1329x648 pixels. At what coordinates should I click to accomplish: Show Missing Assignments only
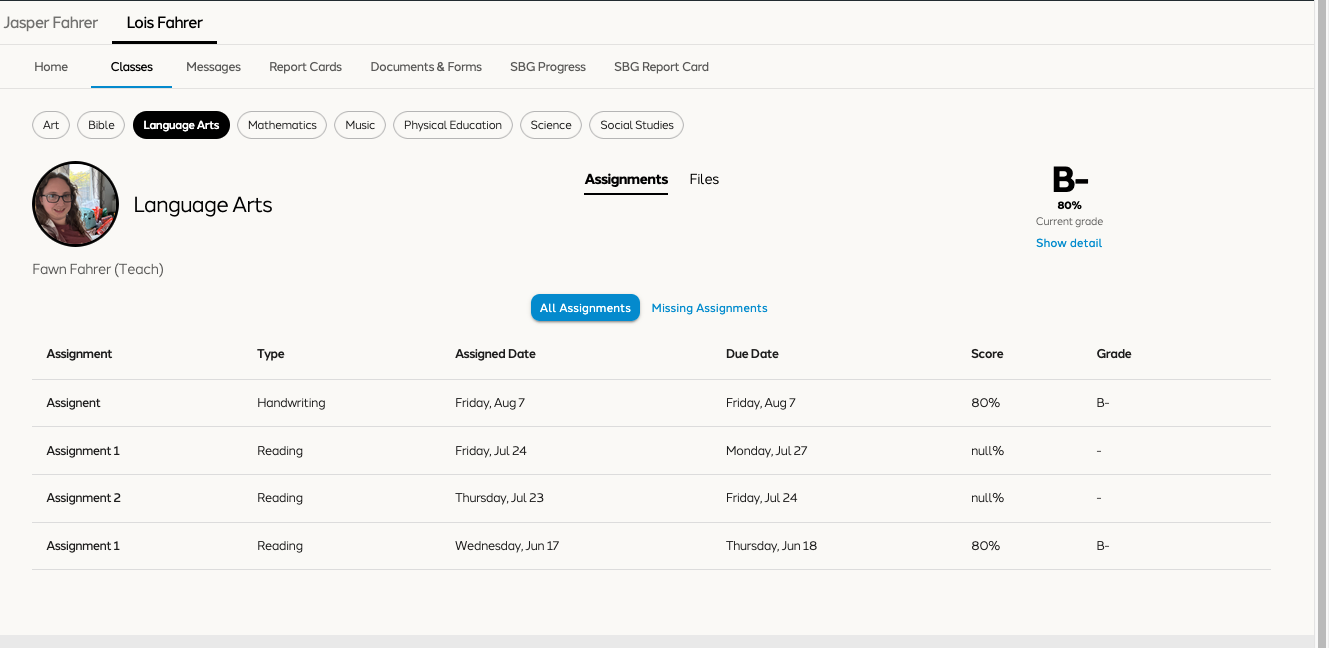(x=709, y=308)
